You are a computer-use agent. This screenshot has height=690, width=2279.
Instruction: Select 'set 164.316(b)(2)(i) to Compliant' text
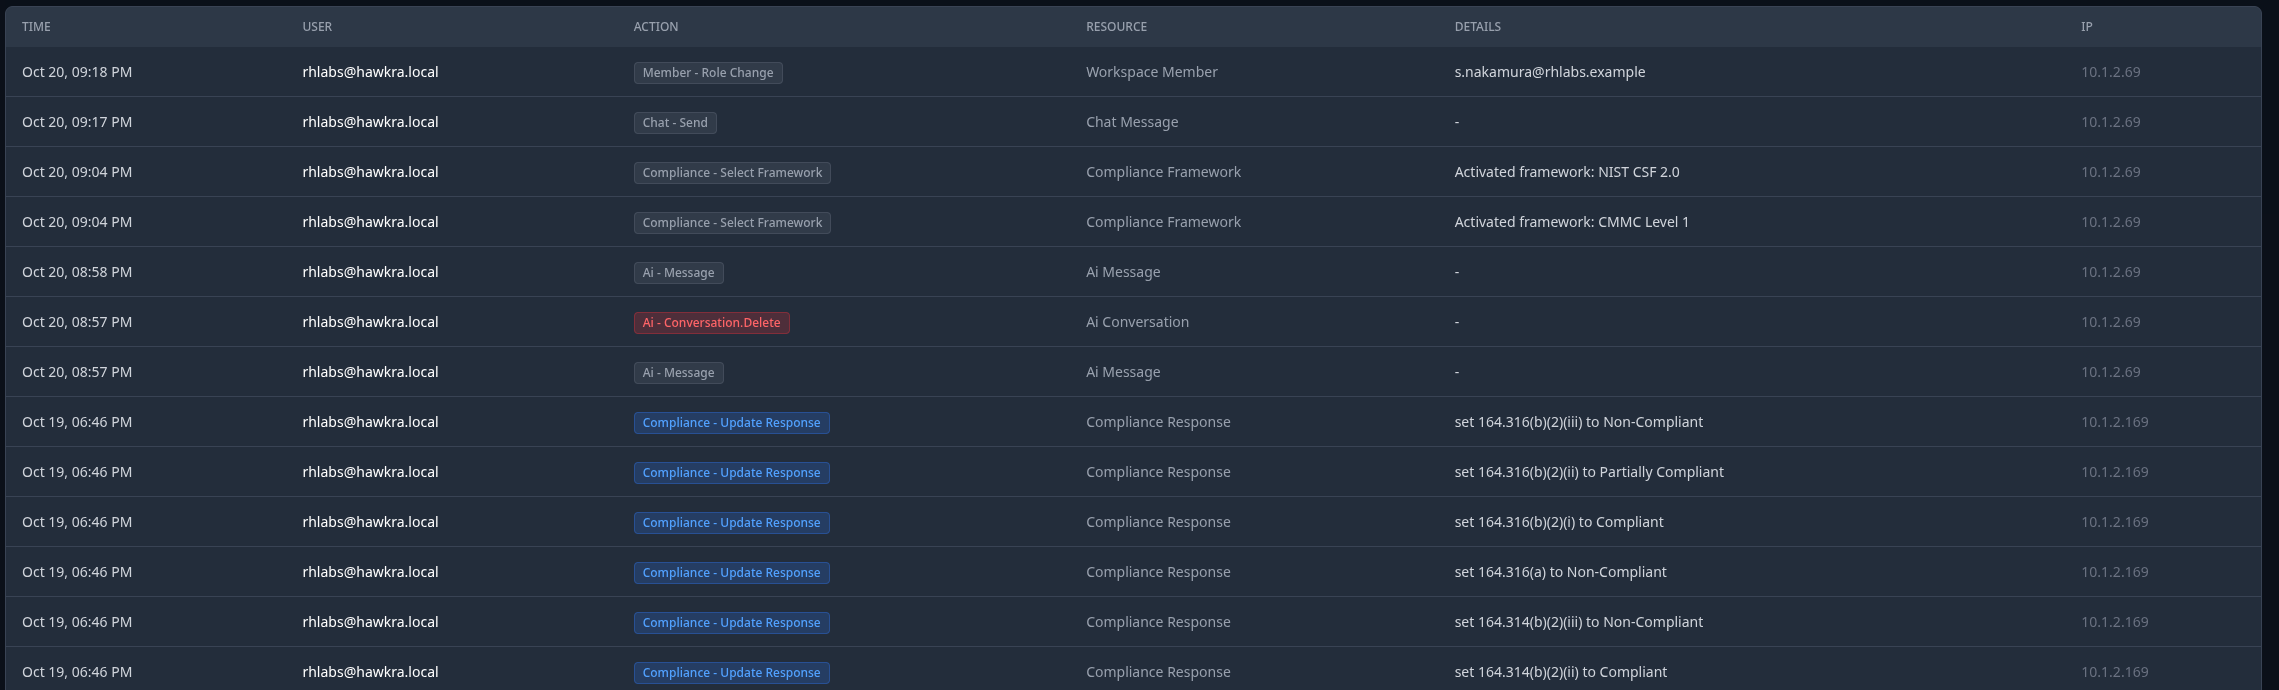click(x=1558, y=522)
